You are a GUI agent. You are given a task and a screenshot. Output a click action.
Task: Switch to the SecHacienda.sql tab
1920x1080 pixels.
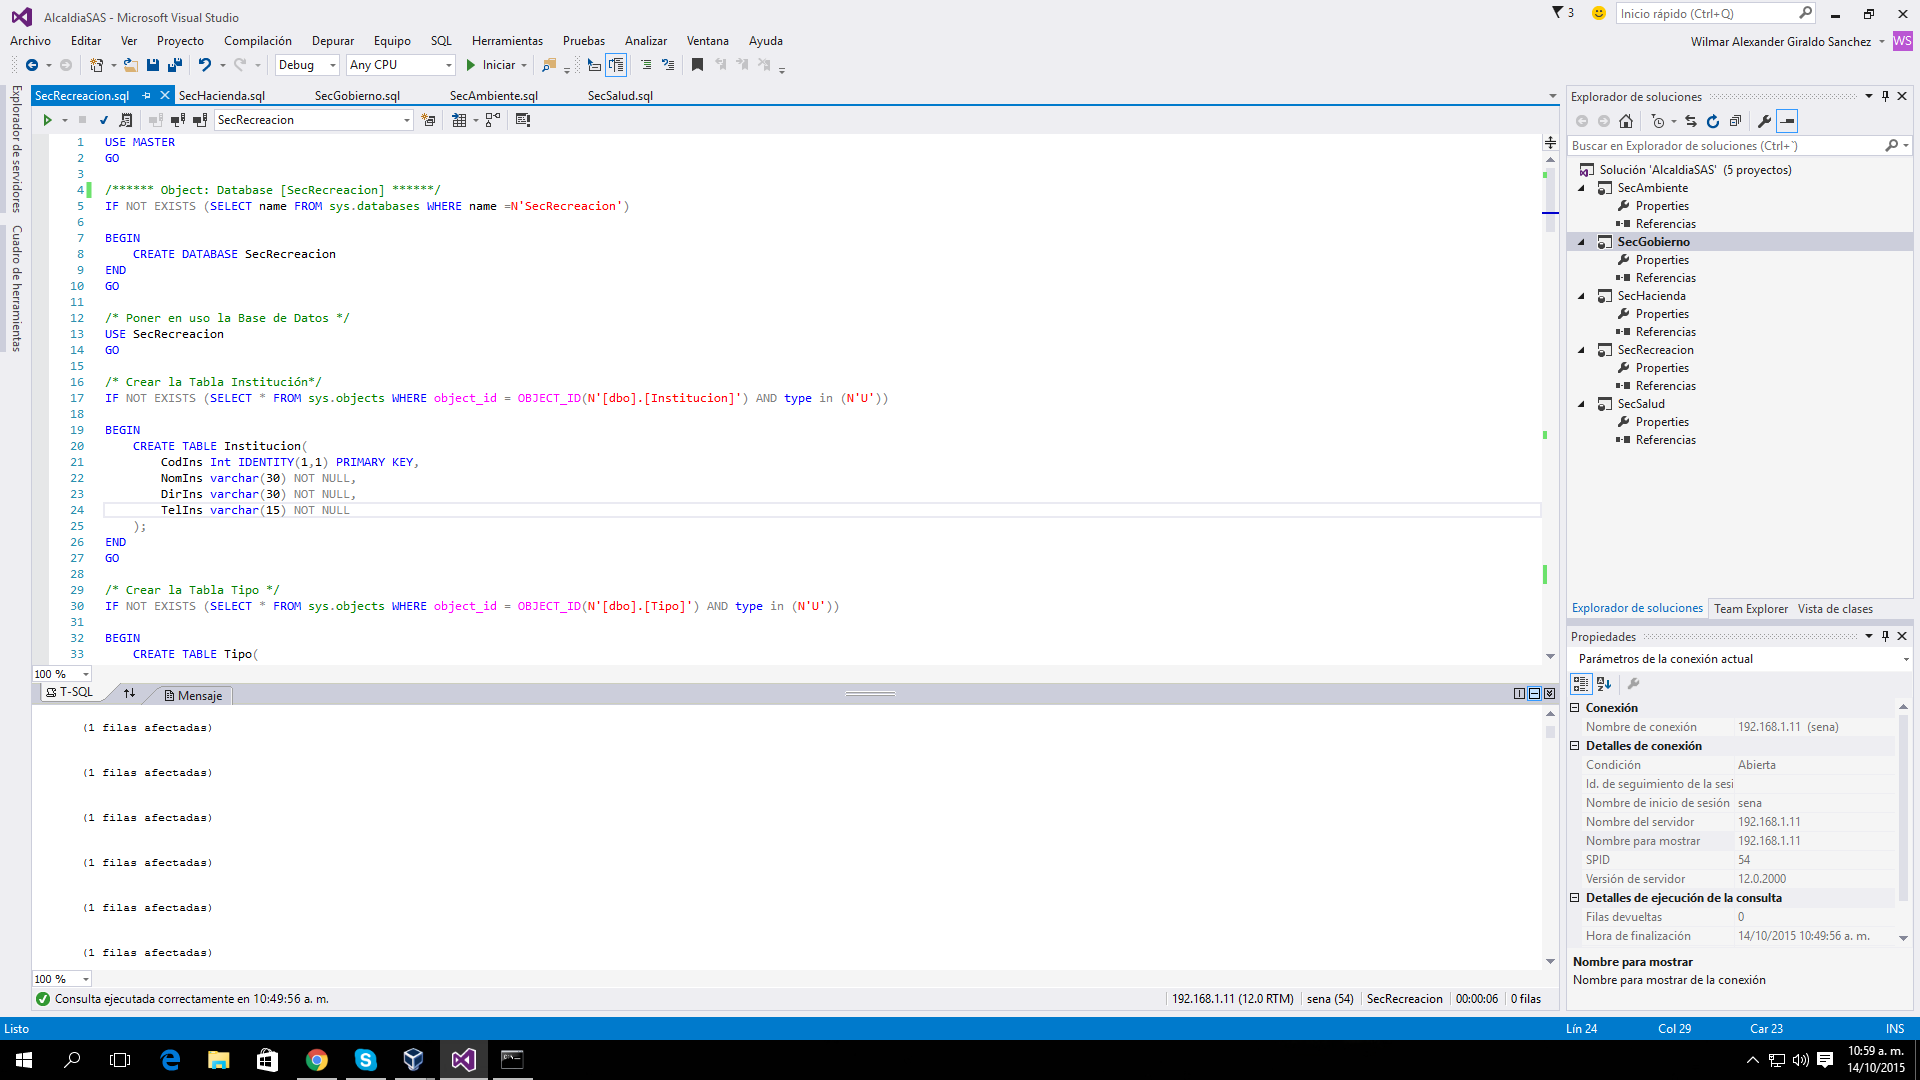(222, 96)
